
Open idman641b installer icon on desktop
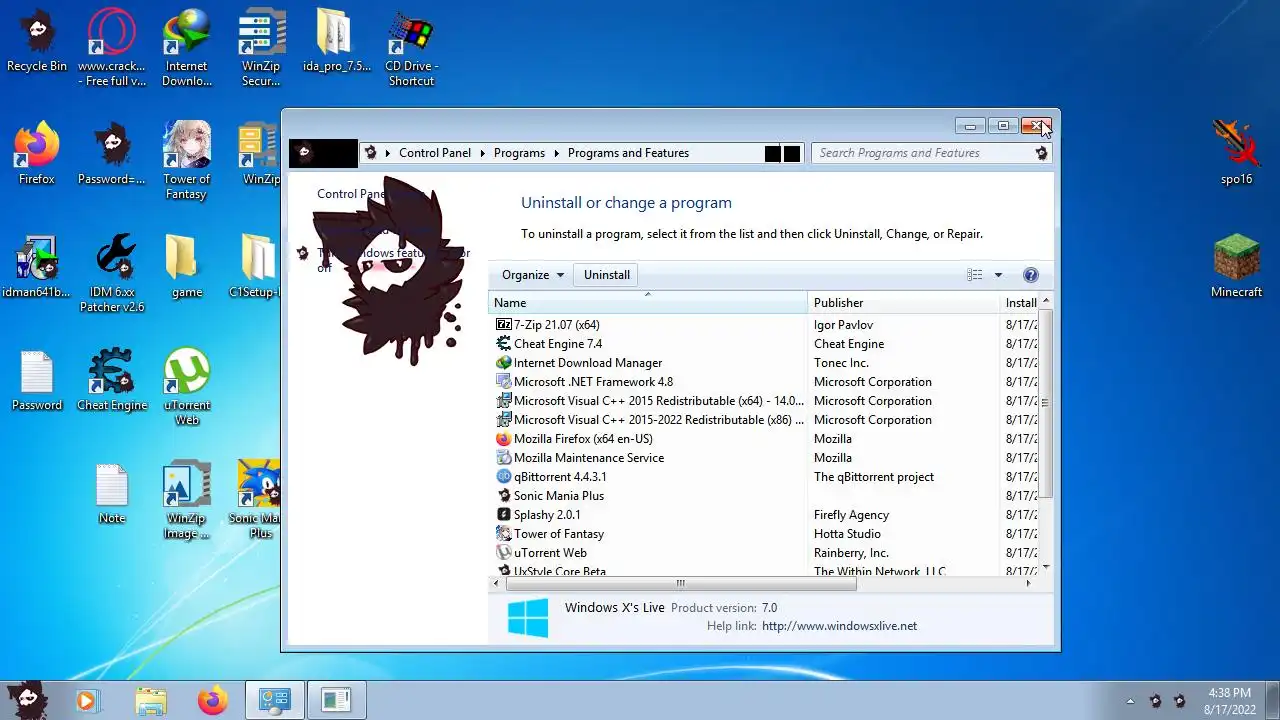[x=37, y=267]
